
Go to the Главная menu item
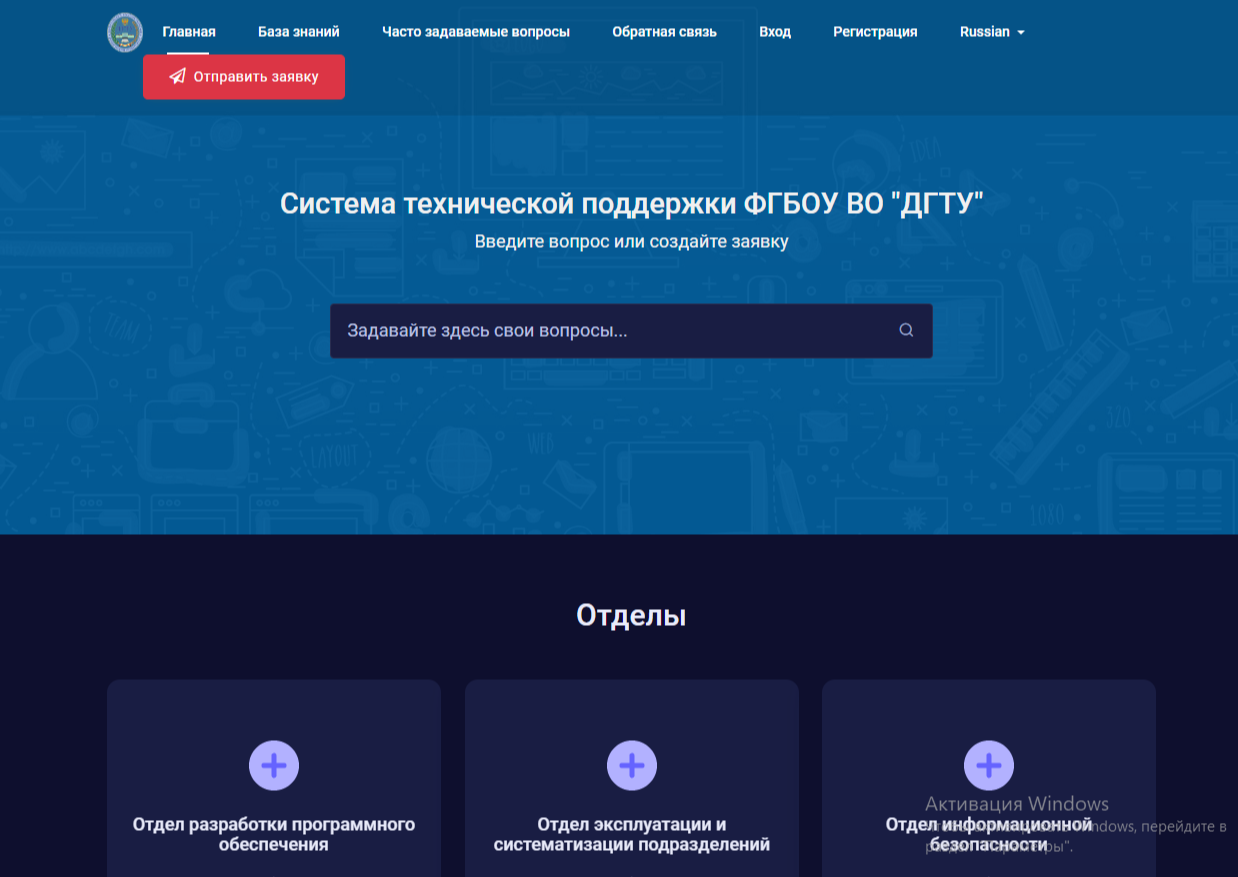[x=189, y=32]
